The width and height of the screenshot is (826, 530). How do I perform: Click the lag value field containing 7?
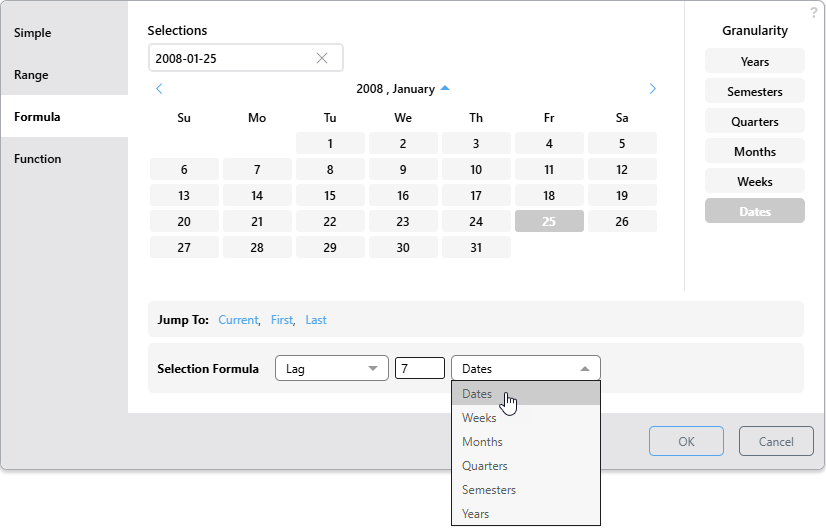tap(419, 369)
